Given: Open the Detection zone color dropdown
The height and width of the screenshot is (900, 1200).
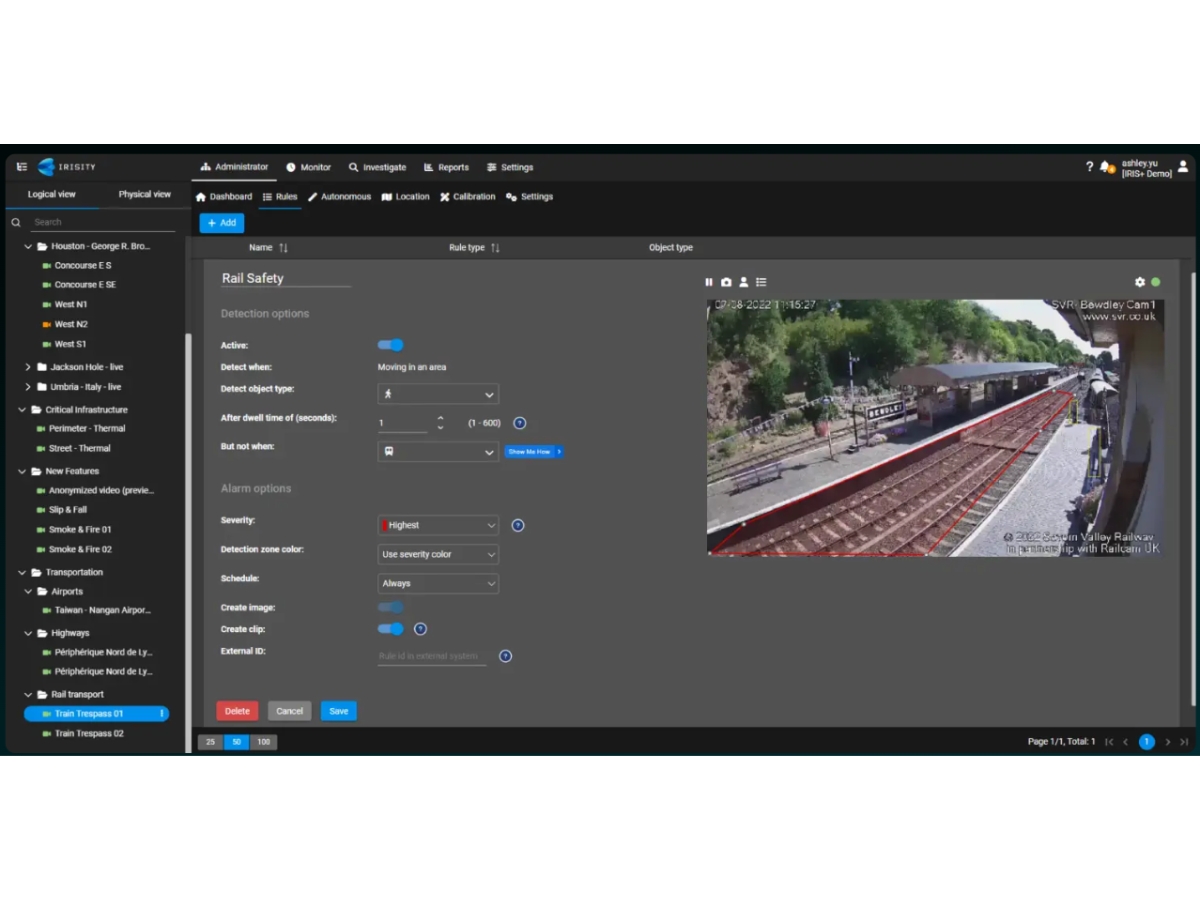Looking at the screenshot, I should tap(438, 554).
